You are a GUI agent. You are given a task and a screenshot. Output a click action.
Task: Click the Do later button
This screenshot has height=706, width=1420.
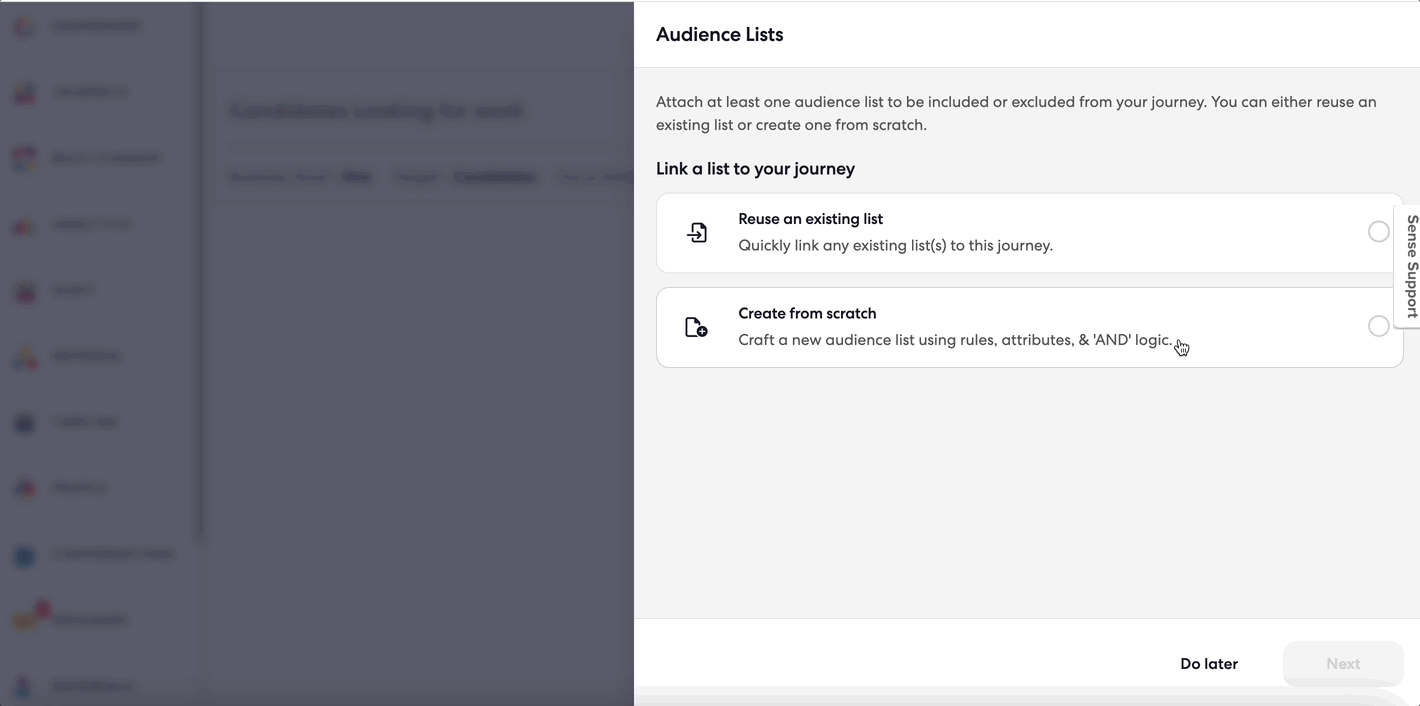[1208, 664]
